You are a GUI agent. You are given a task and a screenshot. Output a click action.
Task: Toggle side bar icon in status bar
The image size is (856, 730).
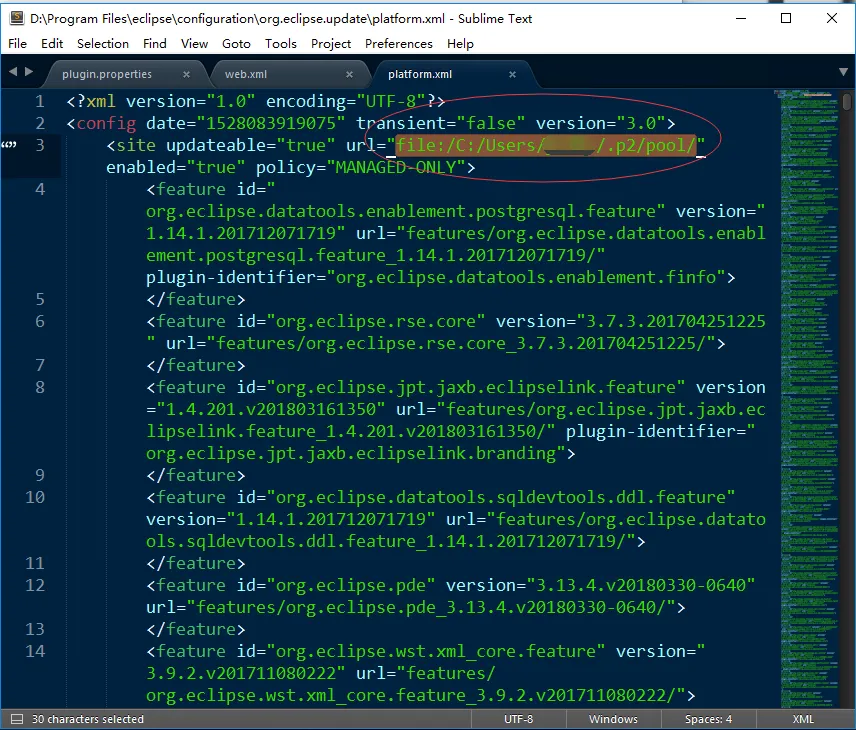click(x=17, y=719)
